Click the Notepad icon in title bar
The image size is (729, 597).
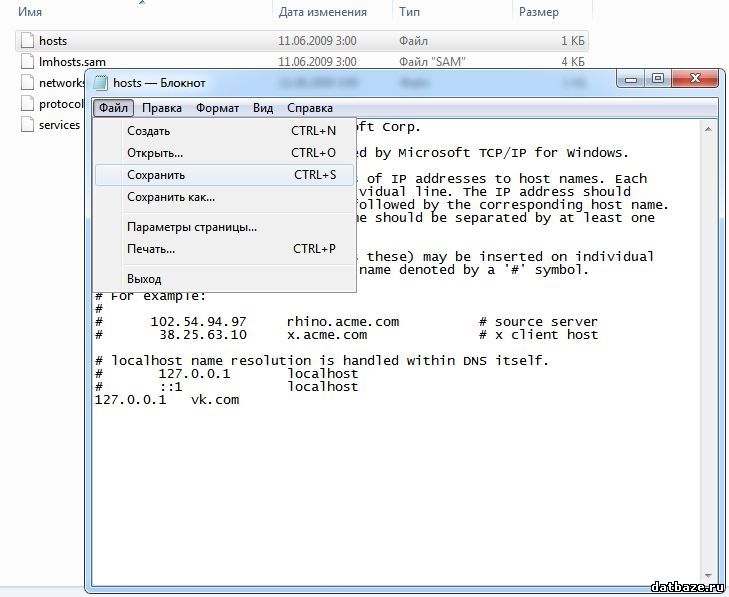click(x=100, y=83)
